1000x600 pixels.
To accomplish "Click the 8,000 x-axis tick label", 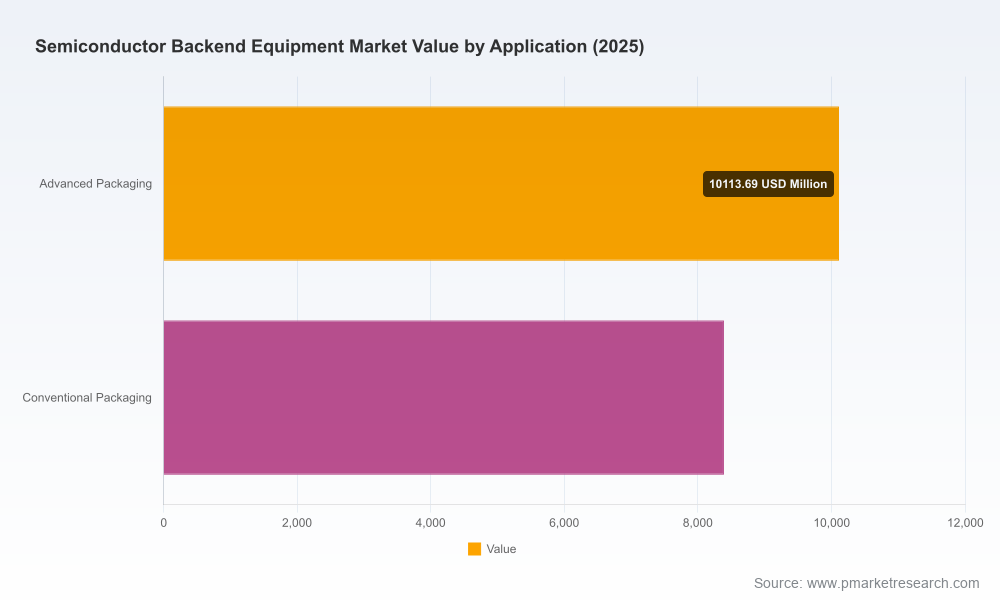I will click(698, 523).
